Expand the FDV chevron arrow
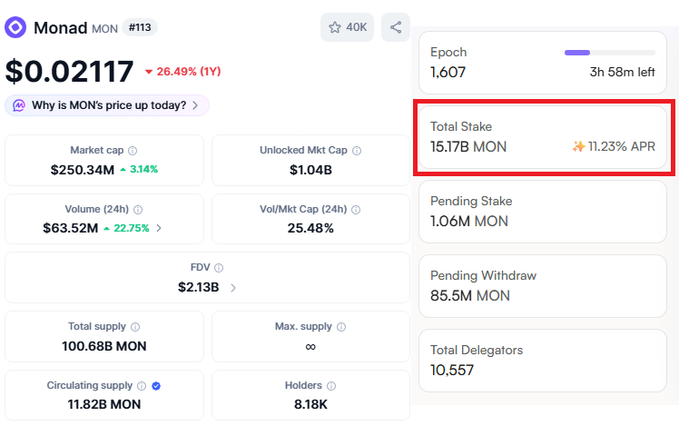Image resolution: width=679 pixels, height=426 pixels. pos(233,287)
